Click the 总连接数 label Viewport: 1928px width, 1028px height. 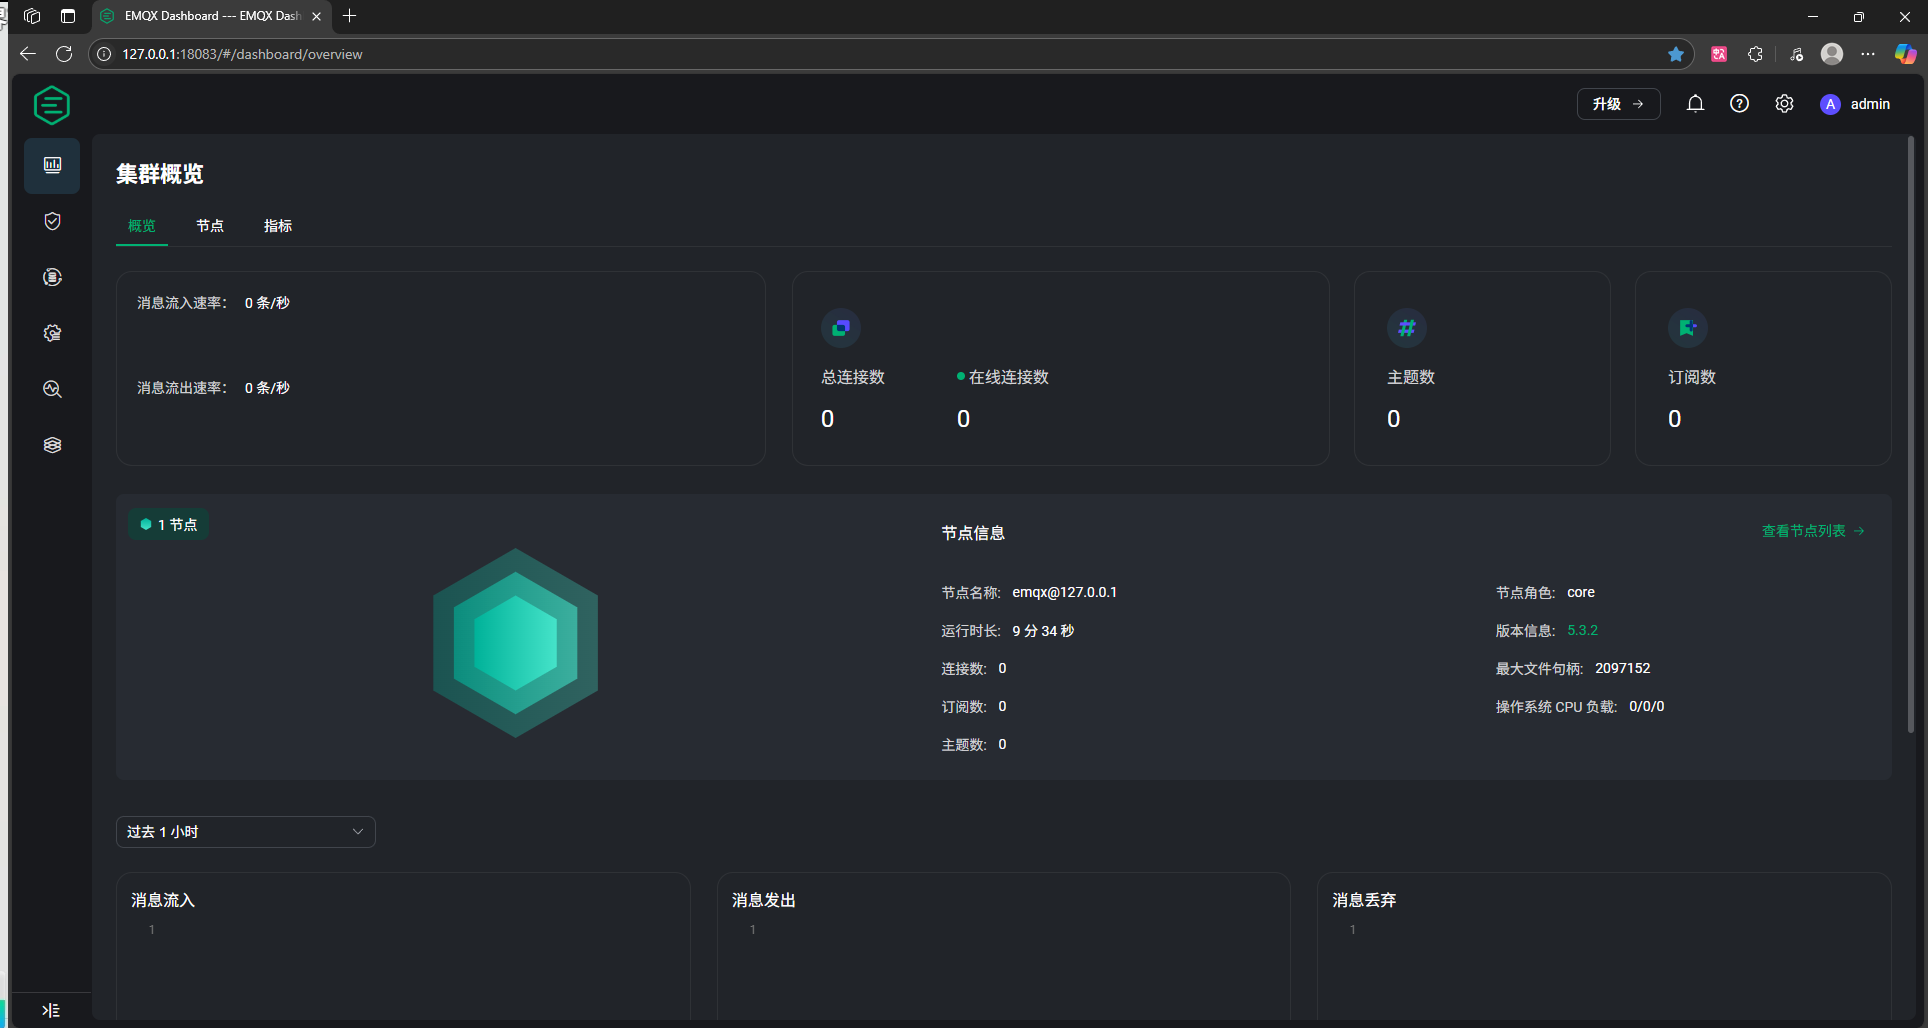[x=853, y=377]
